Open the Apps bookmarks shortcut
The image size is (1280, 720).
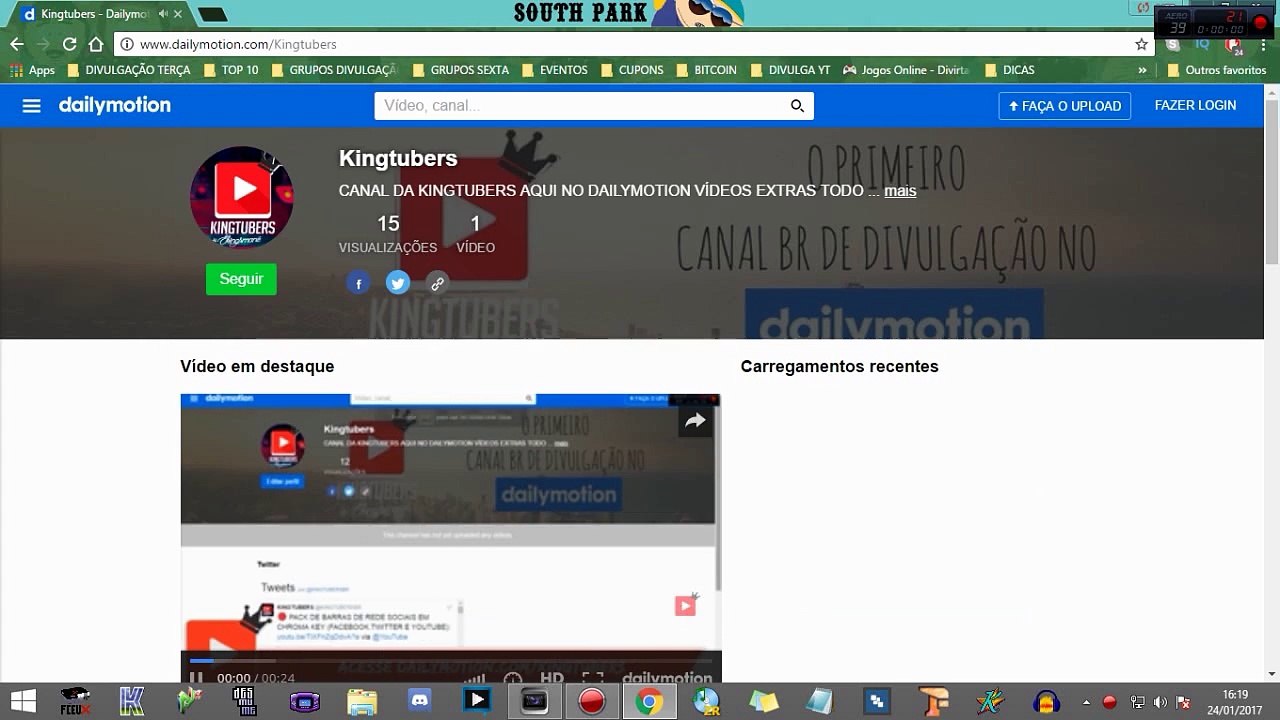(32, 70)
